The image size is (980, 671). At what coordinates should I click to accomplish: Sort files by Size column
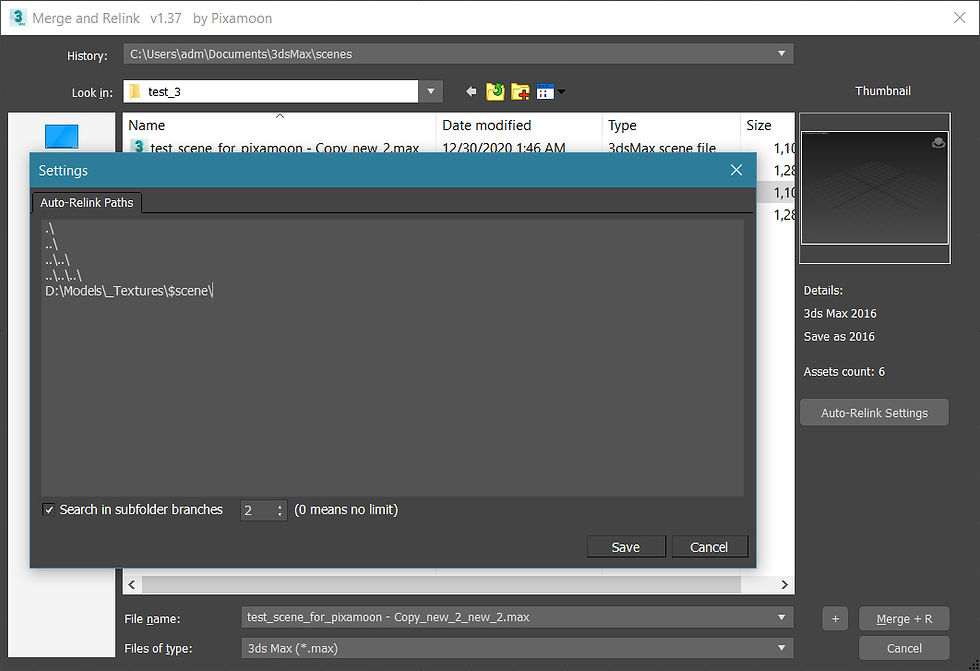(767, 125)
